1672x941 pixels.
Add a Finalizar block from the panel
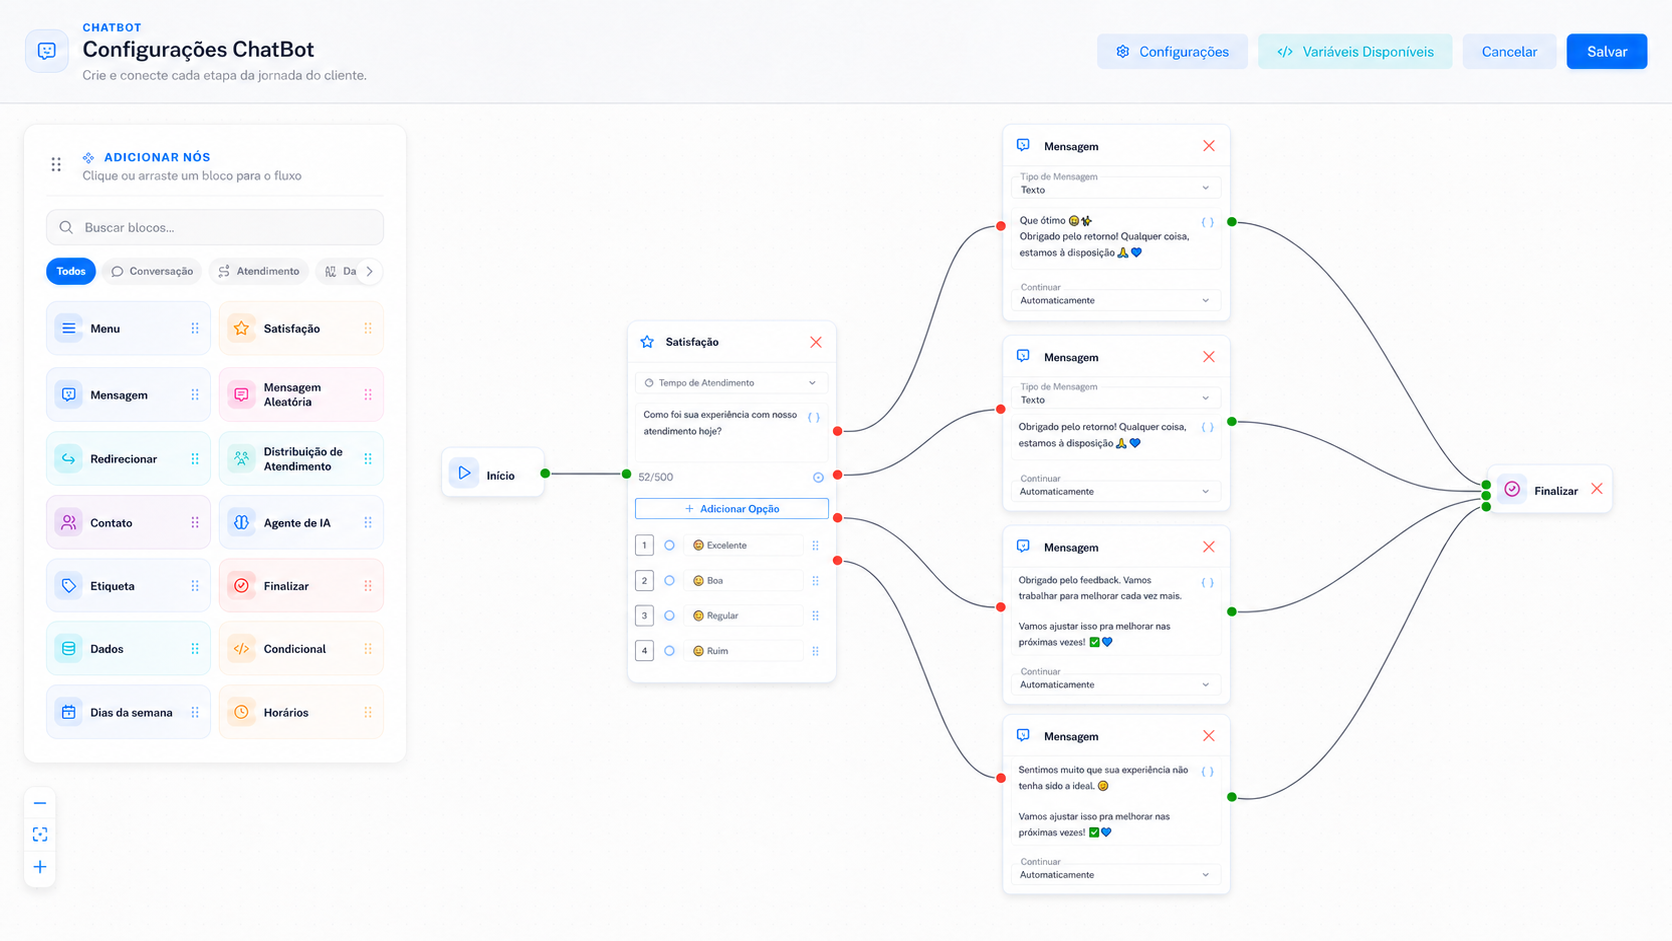point(301,586)
